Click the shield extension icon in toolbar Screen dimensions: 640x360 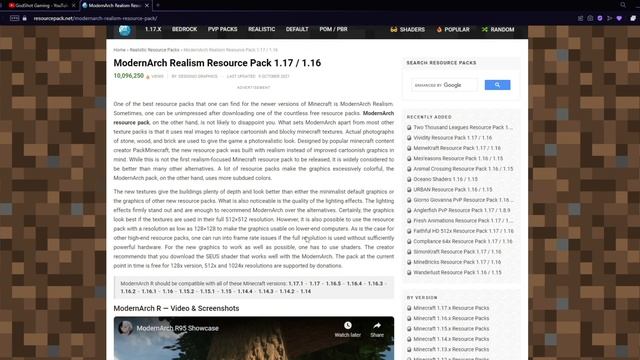(600, 18)
